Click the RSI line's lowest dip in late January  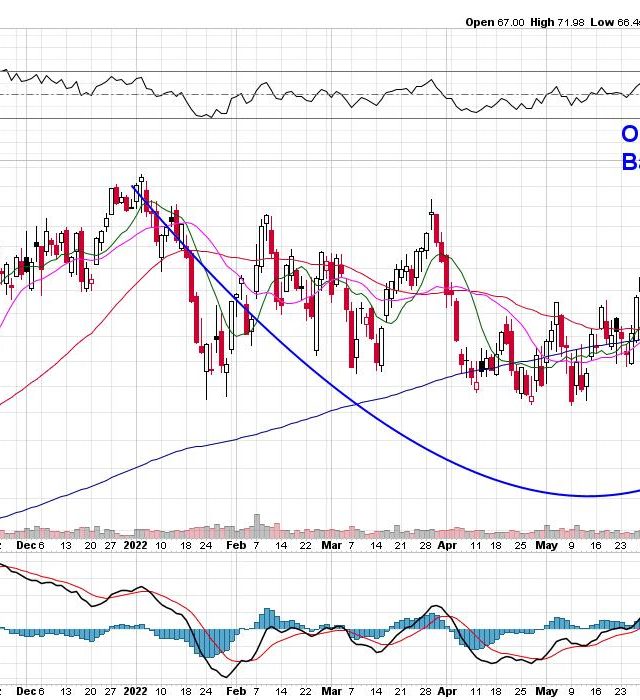click(207, 117)
